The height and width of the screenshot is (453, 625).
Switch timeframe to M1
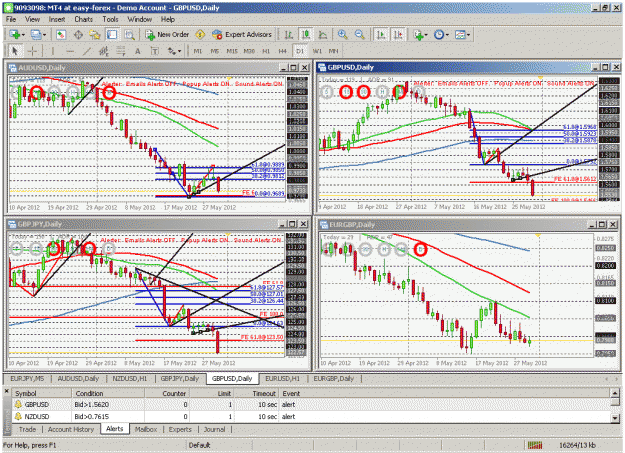[198, 51]
